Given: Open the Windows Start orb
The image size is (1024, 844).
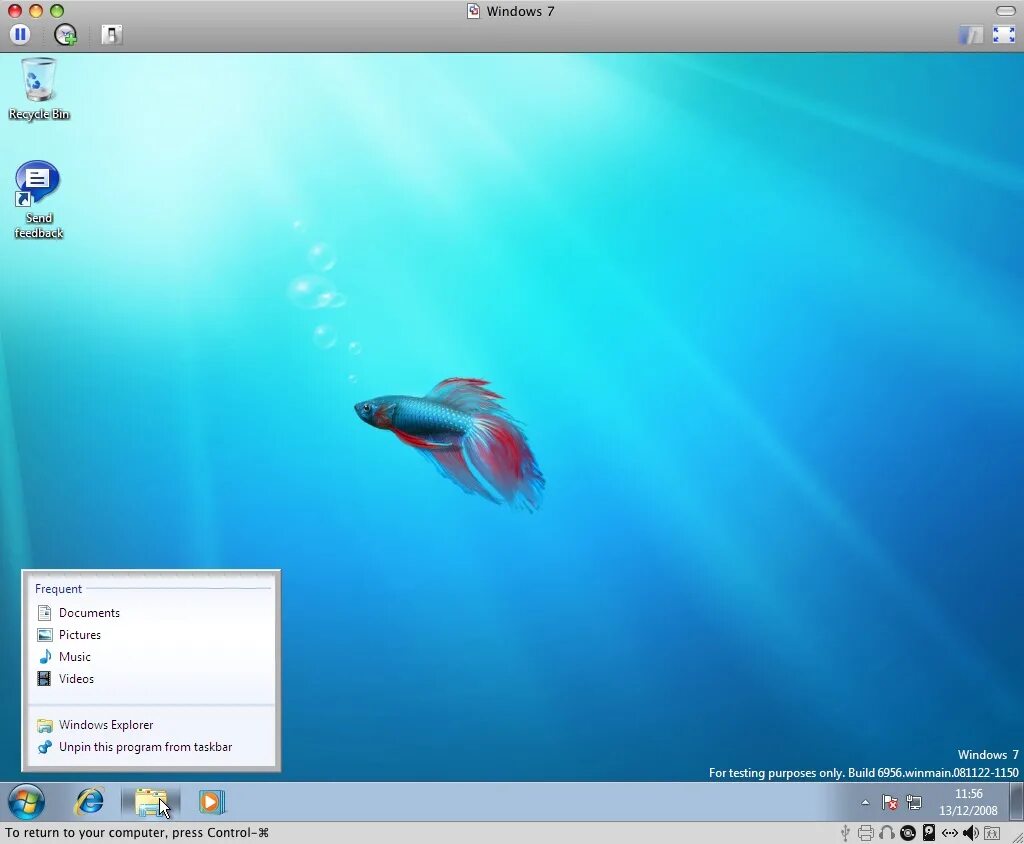Looking at the screenshot, I should (26, 802).
